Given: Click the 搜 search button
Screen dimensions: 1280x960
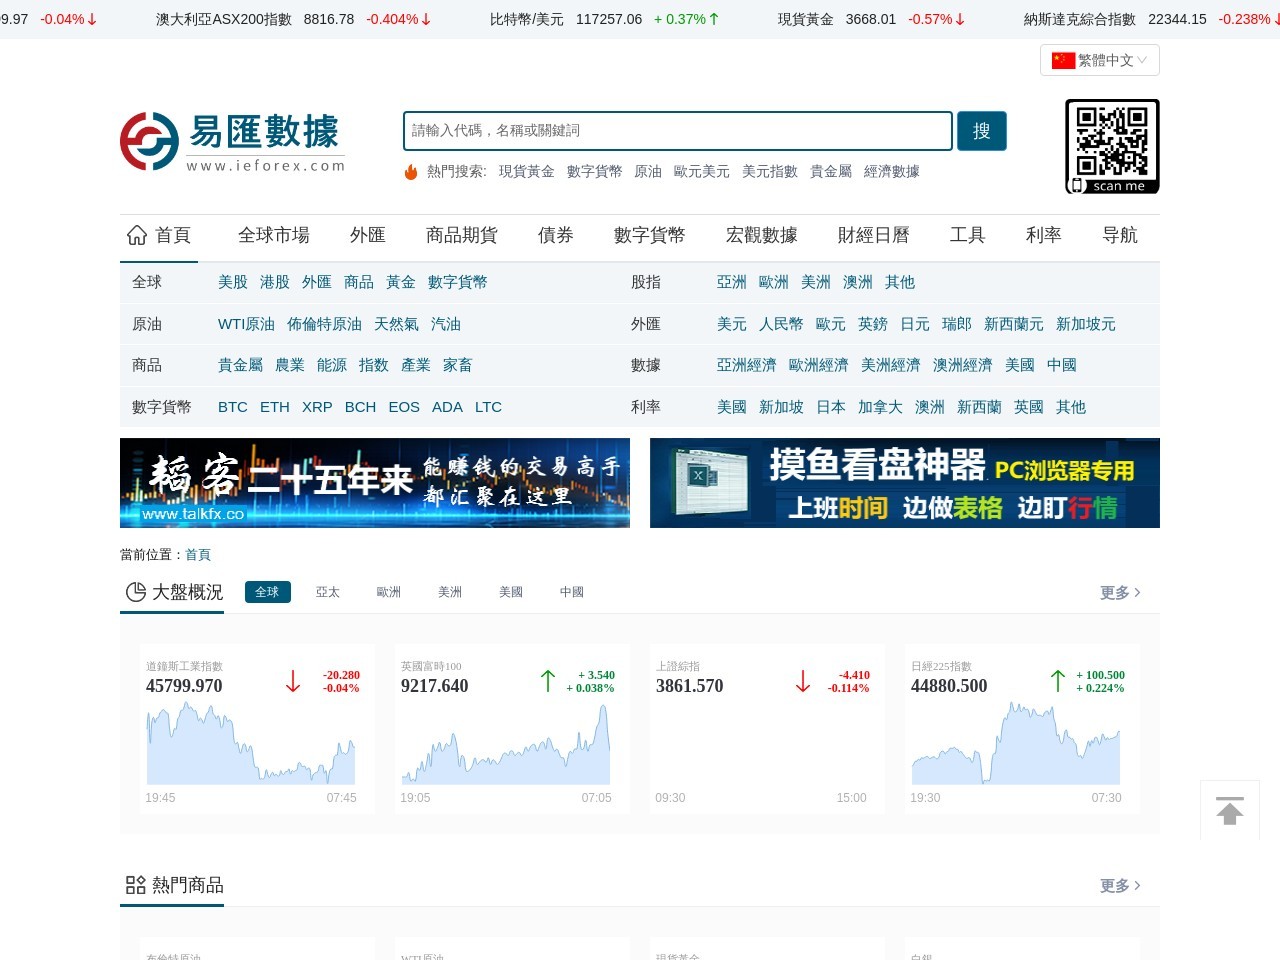Looking at the screenshot, I should (982, 131).
